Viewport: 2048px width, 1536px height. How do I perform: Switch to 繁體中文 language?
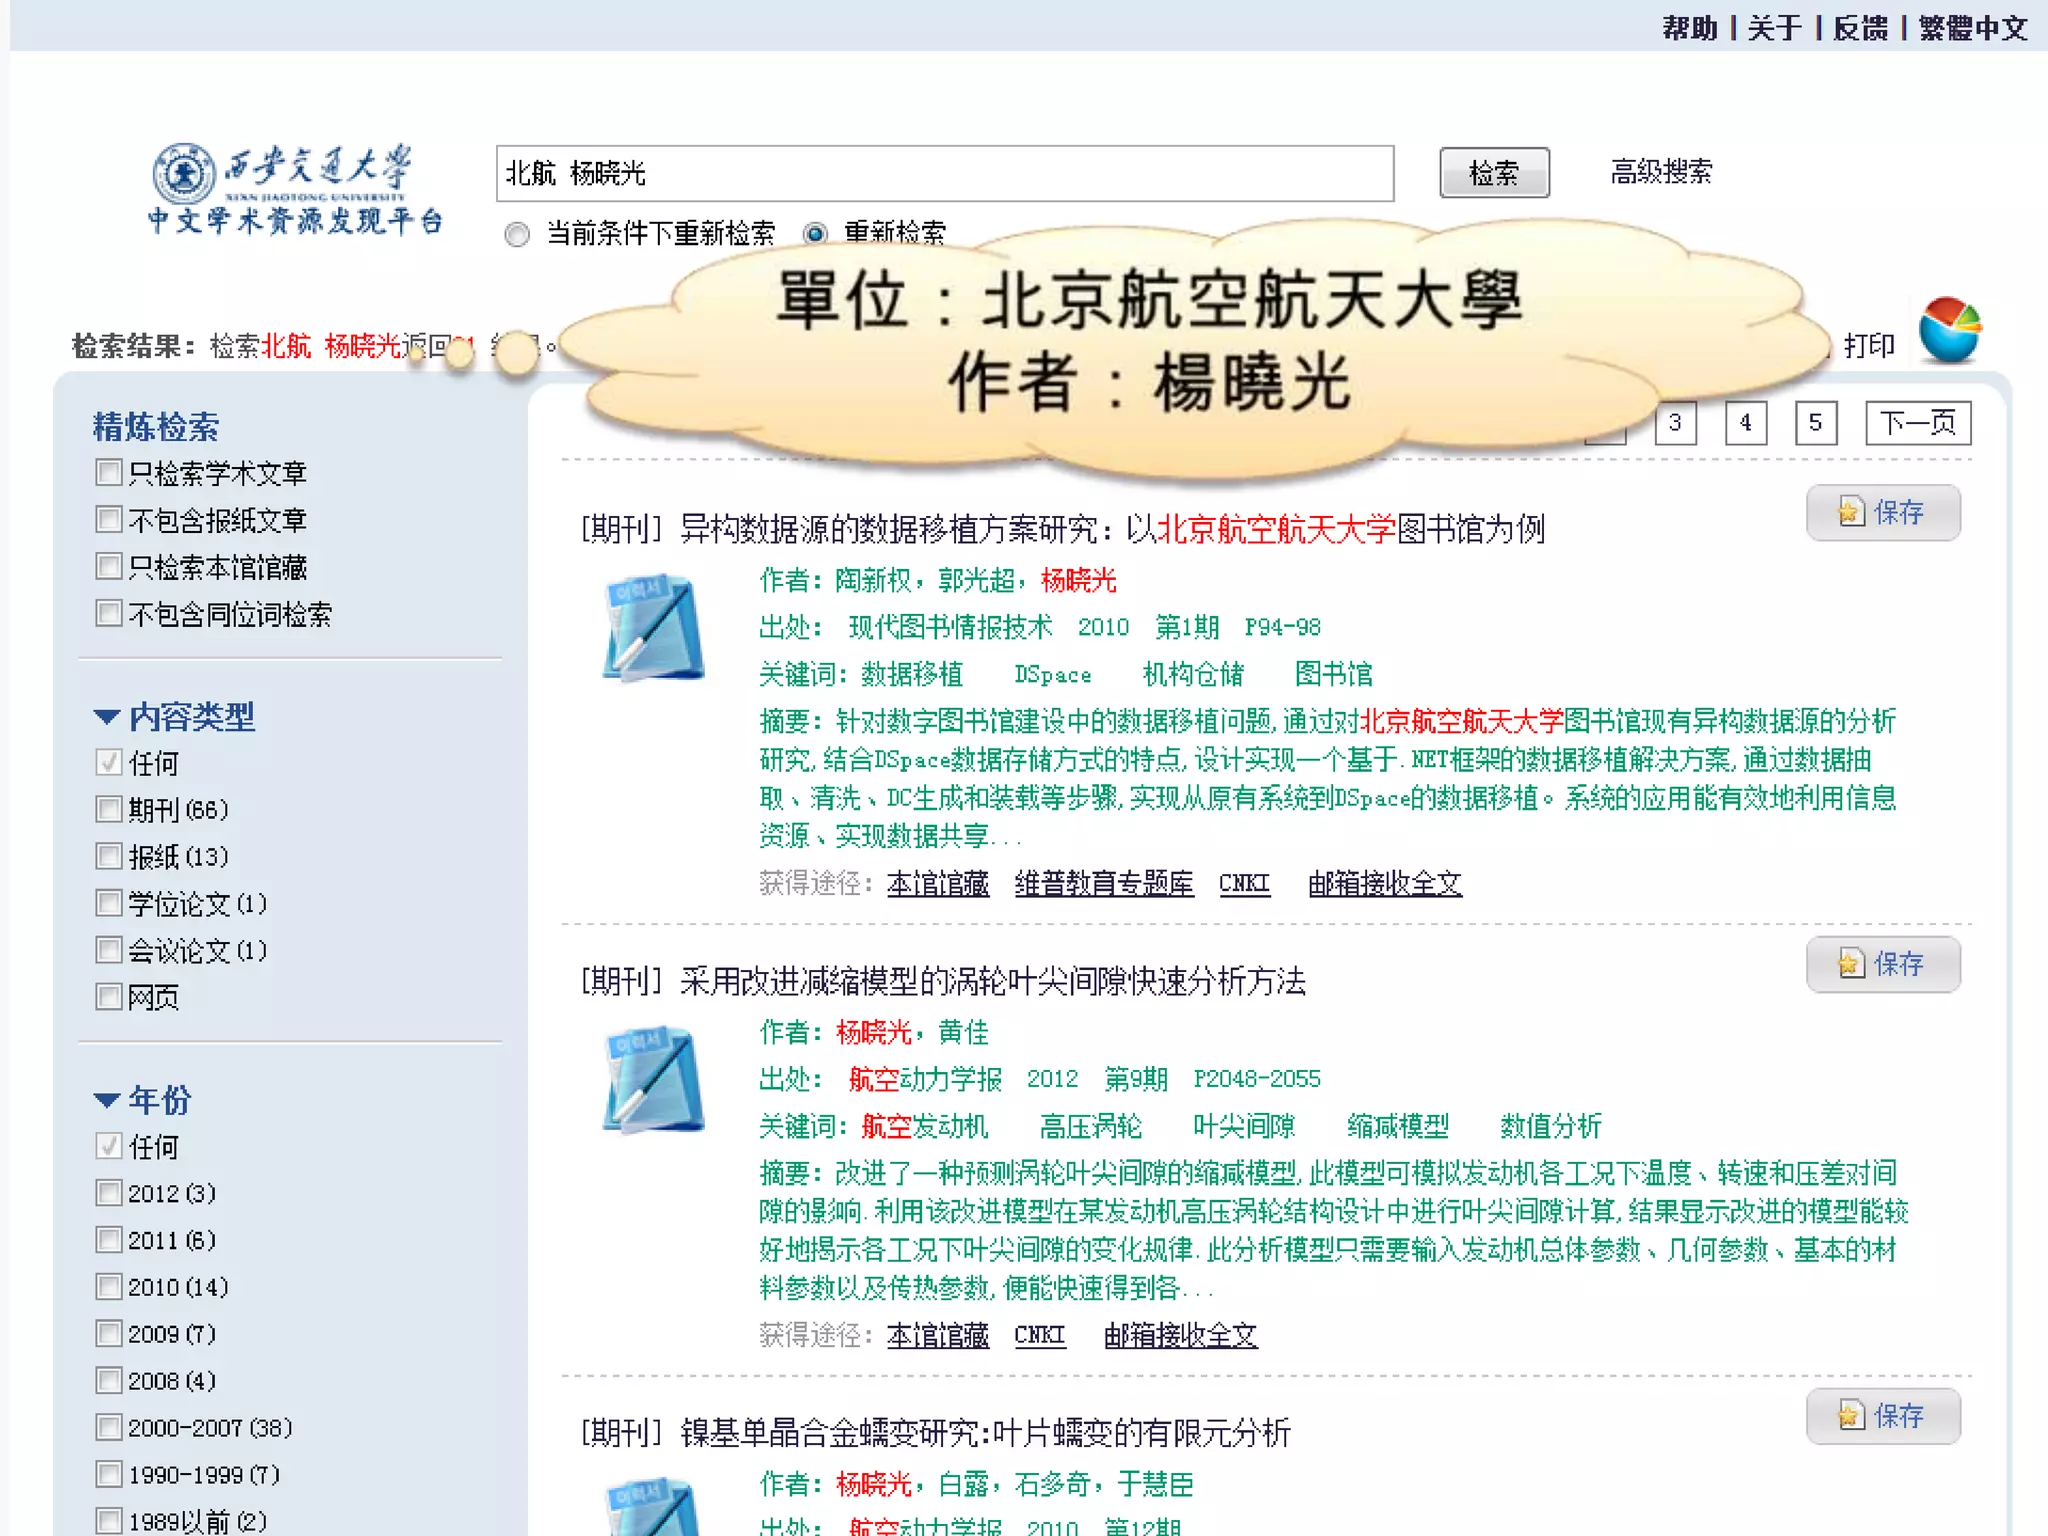(x=1972, y=28)
